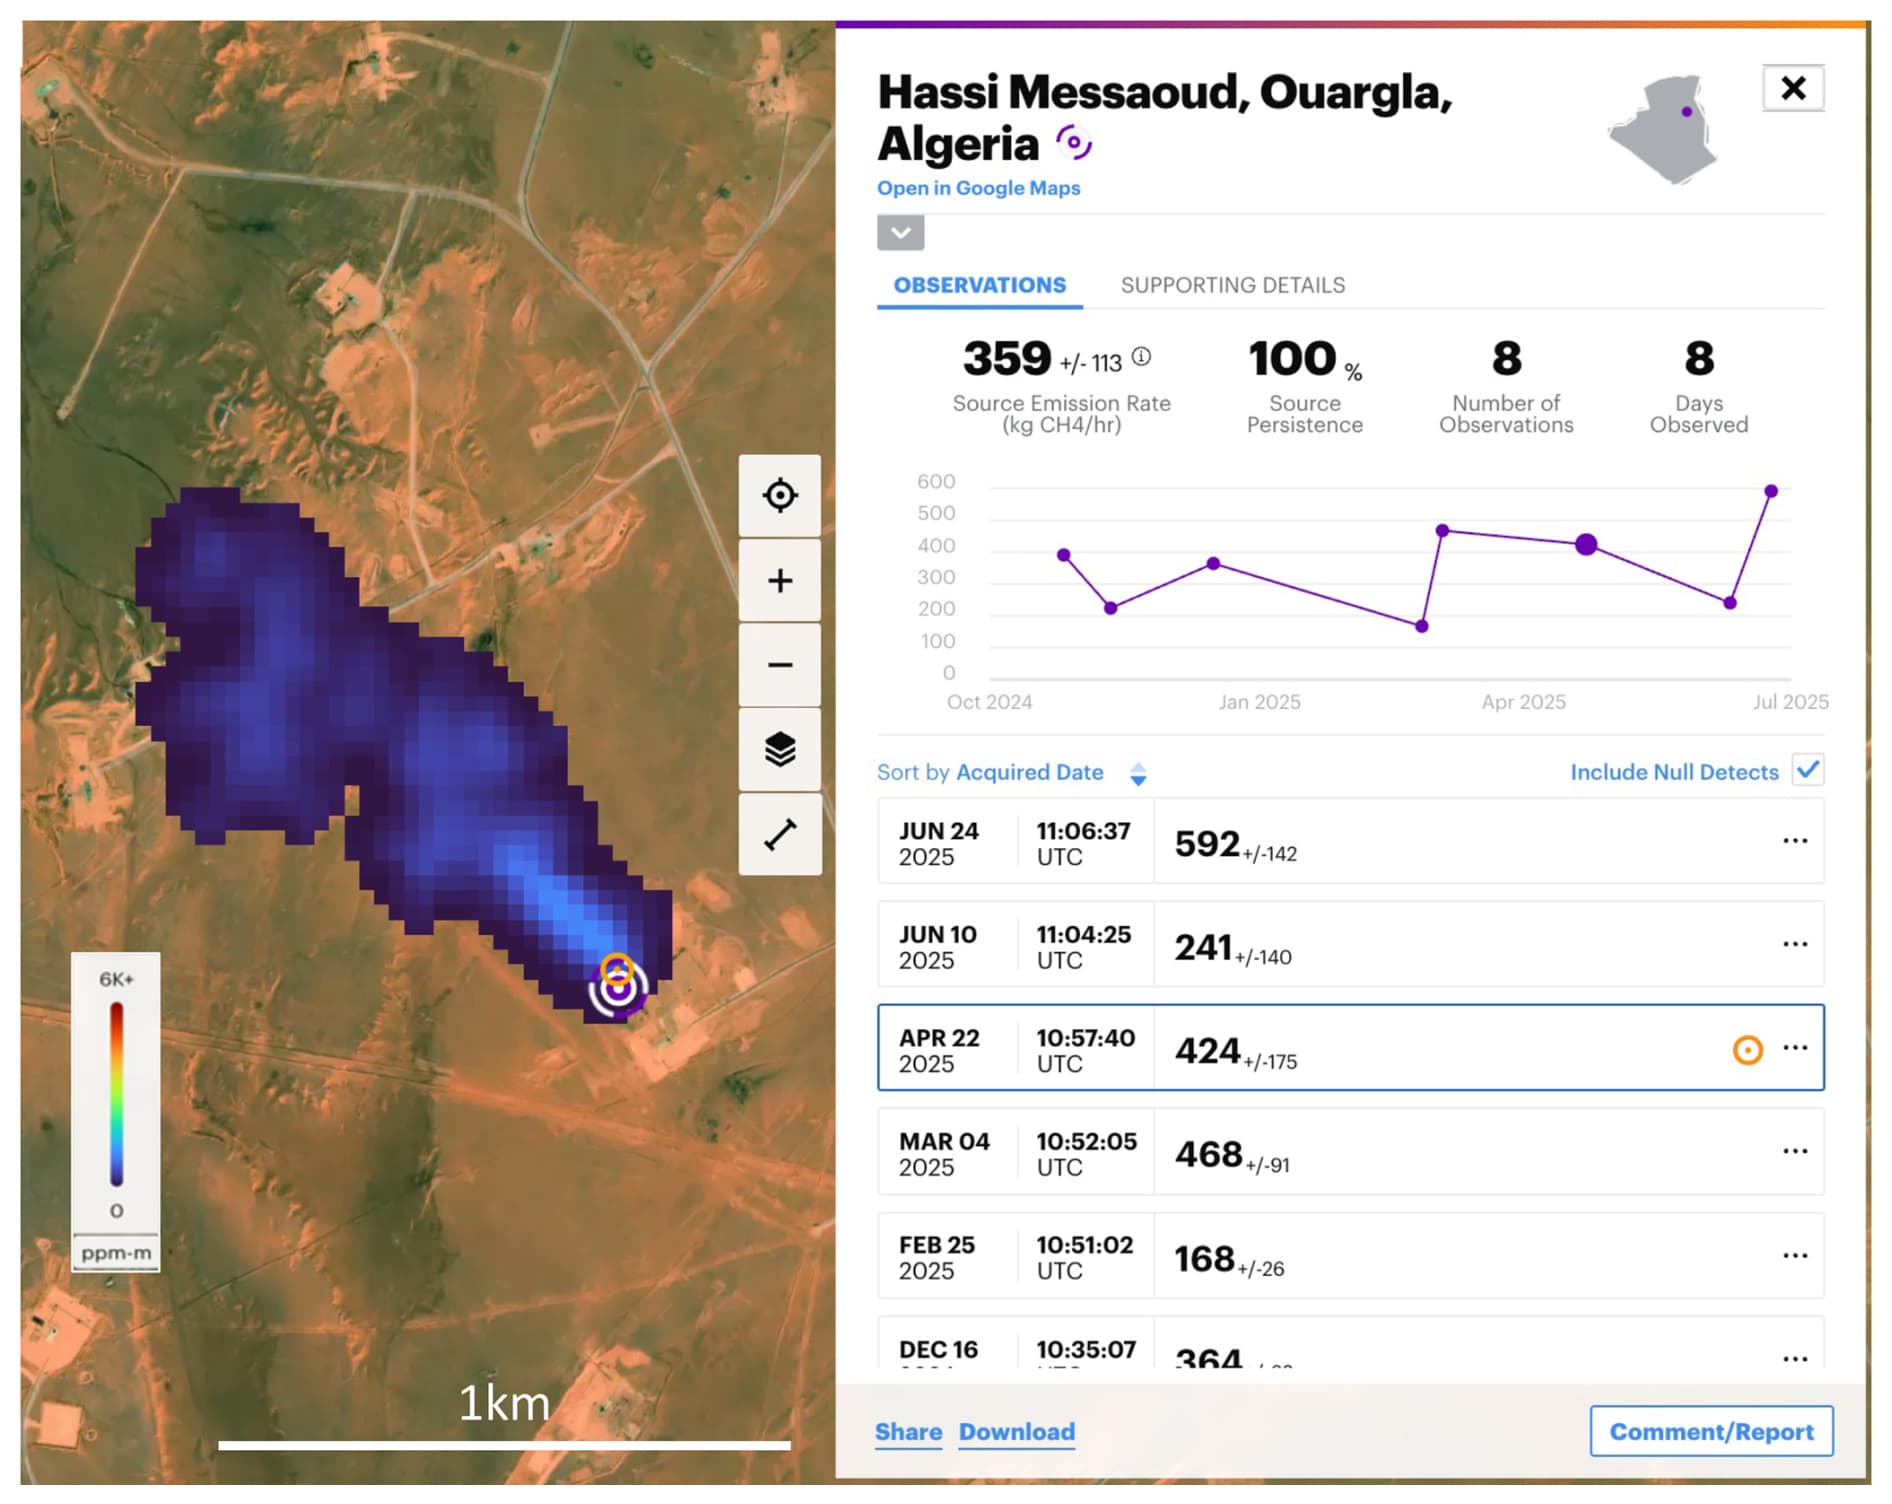Zoom in using the plus button

click(780, 579)
